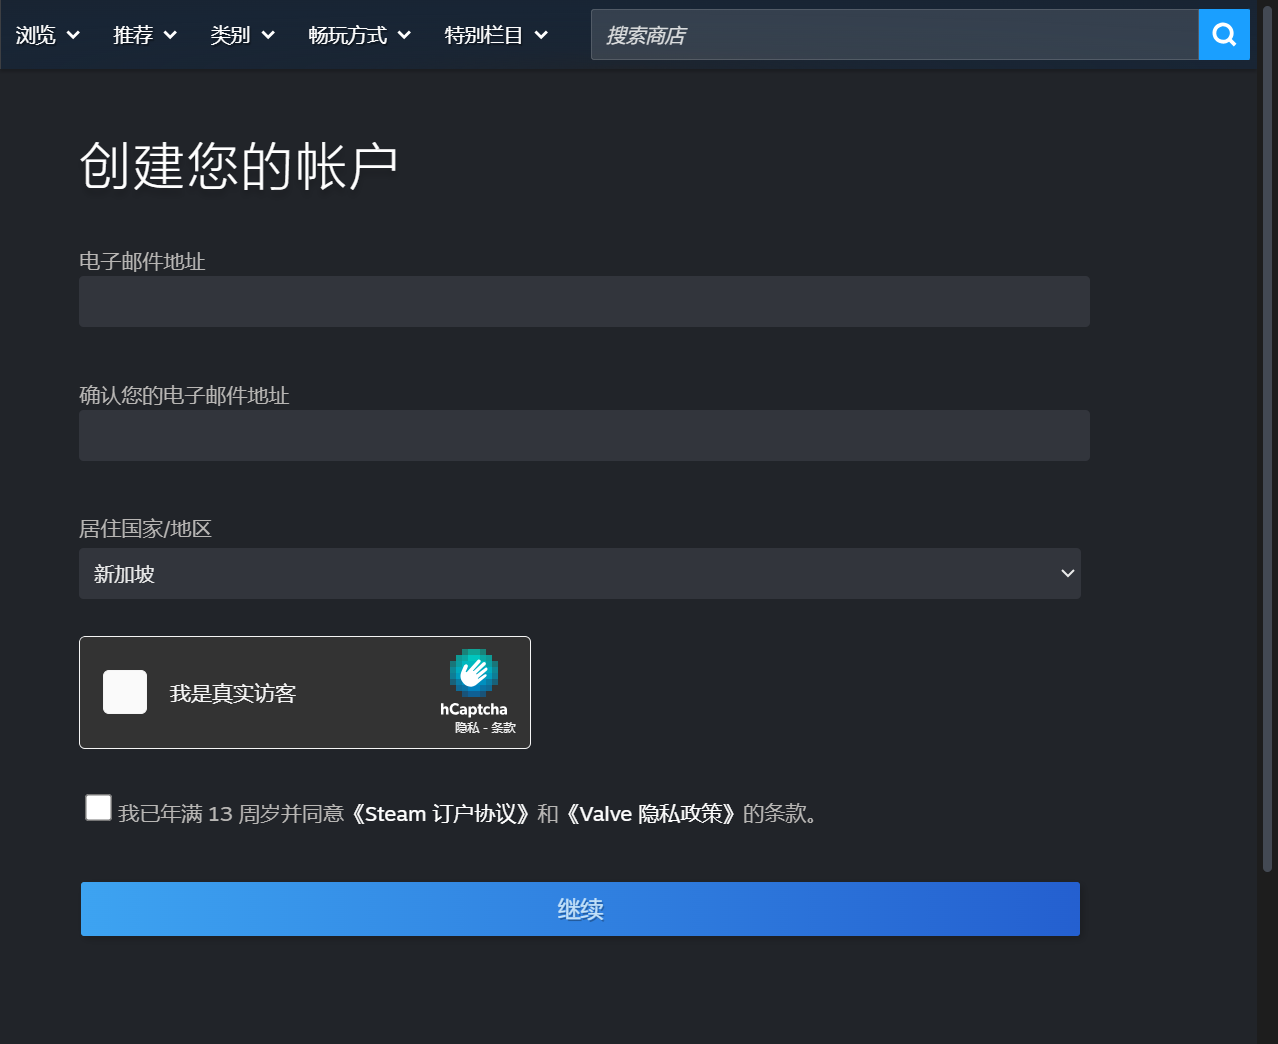Tick the 13 周岁 agreement checkbox
1278x1044 pixels.
point(98,807)
